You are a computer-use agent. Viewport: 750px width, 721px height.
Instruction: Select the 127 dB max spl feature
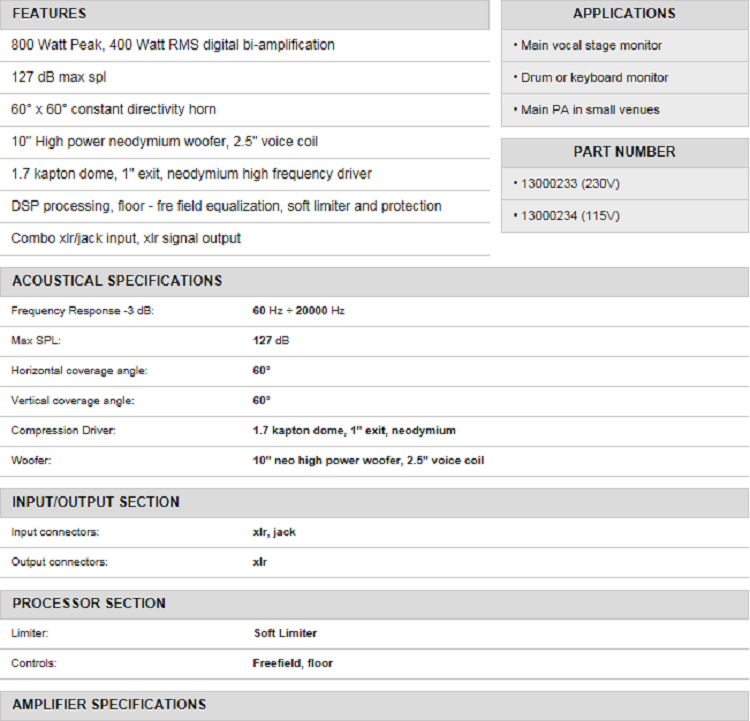tap(58, 77)
